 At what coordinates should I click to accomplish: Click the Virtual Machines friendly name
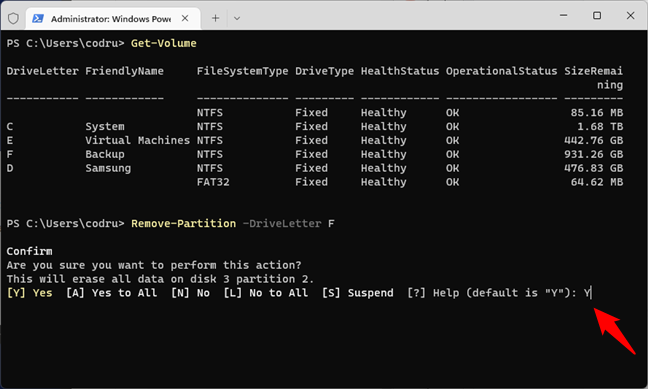(138, 141)
